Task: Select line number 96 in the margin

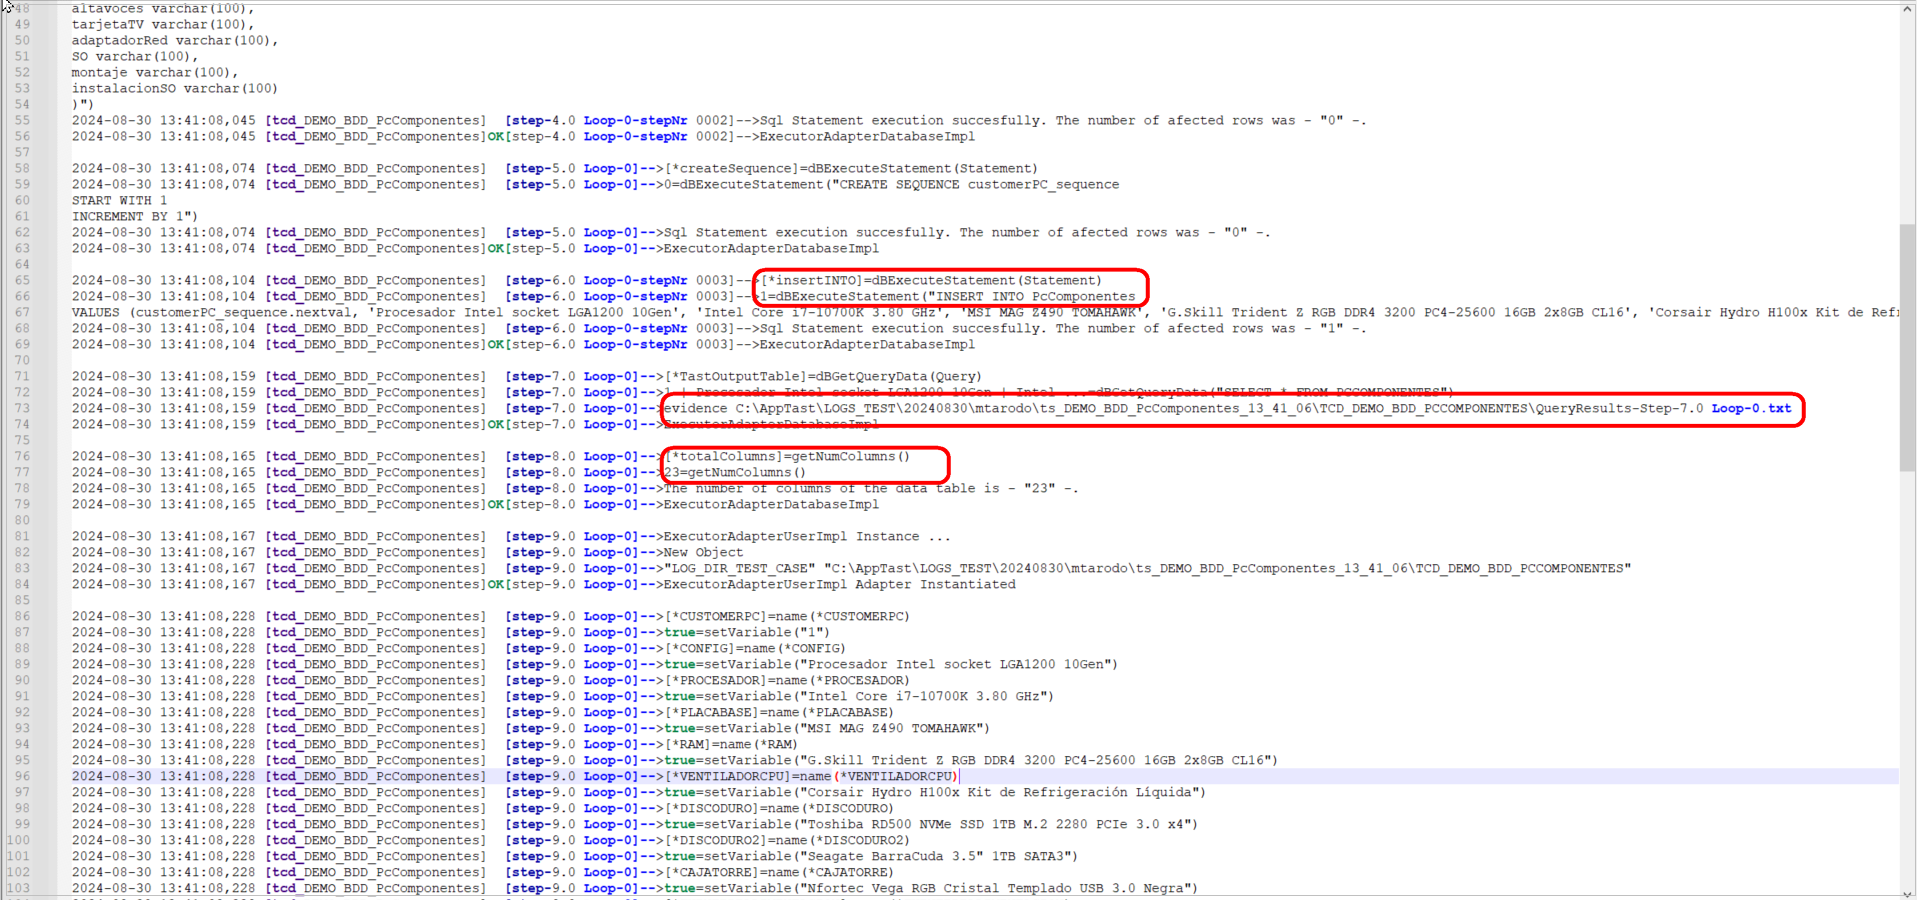Action: tap(21, 776)
